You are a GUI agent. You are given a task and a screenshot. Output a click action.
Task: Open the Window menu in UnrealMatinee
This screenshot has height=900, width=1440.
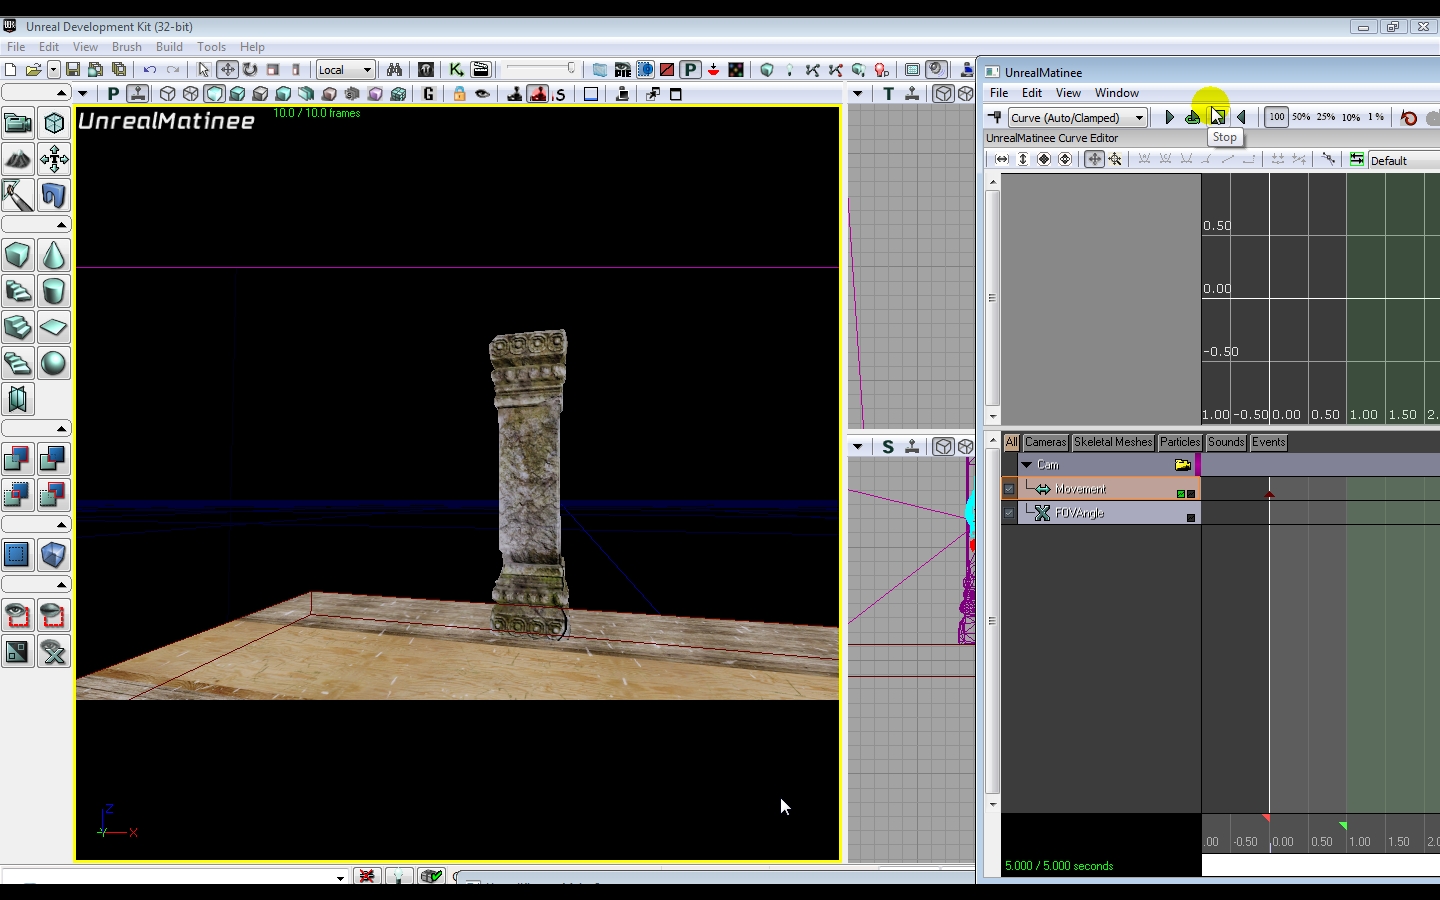click(1116, 93)
